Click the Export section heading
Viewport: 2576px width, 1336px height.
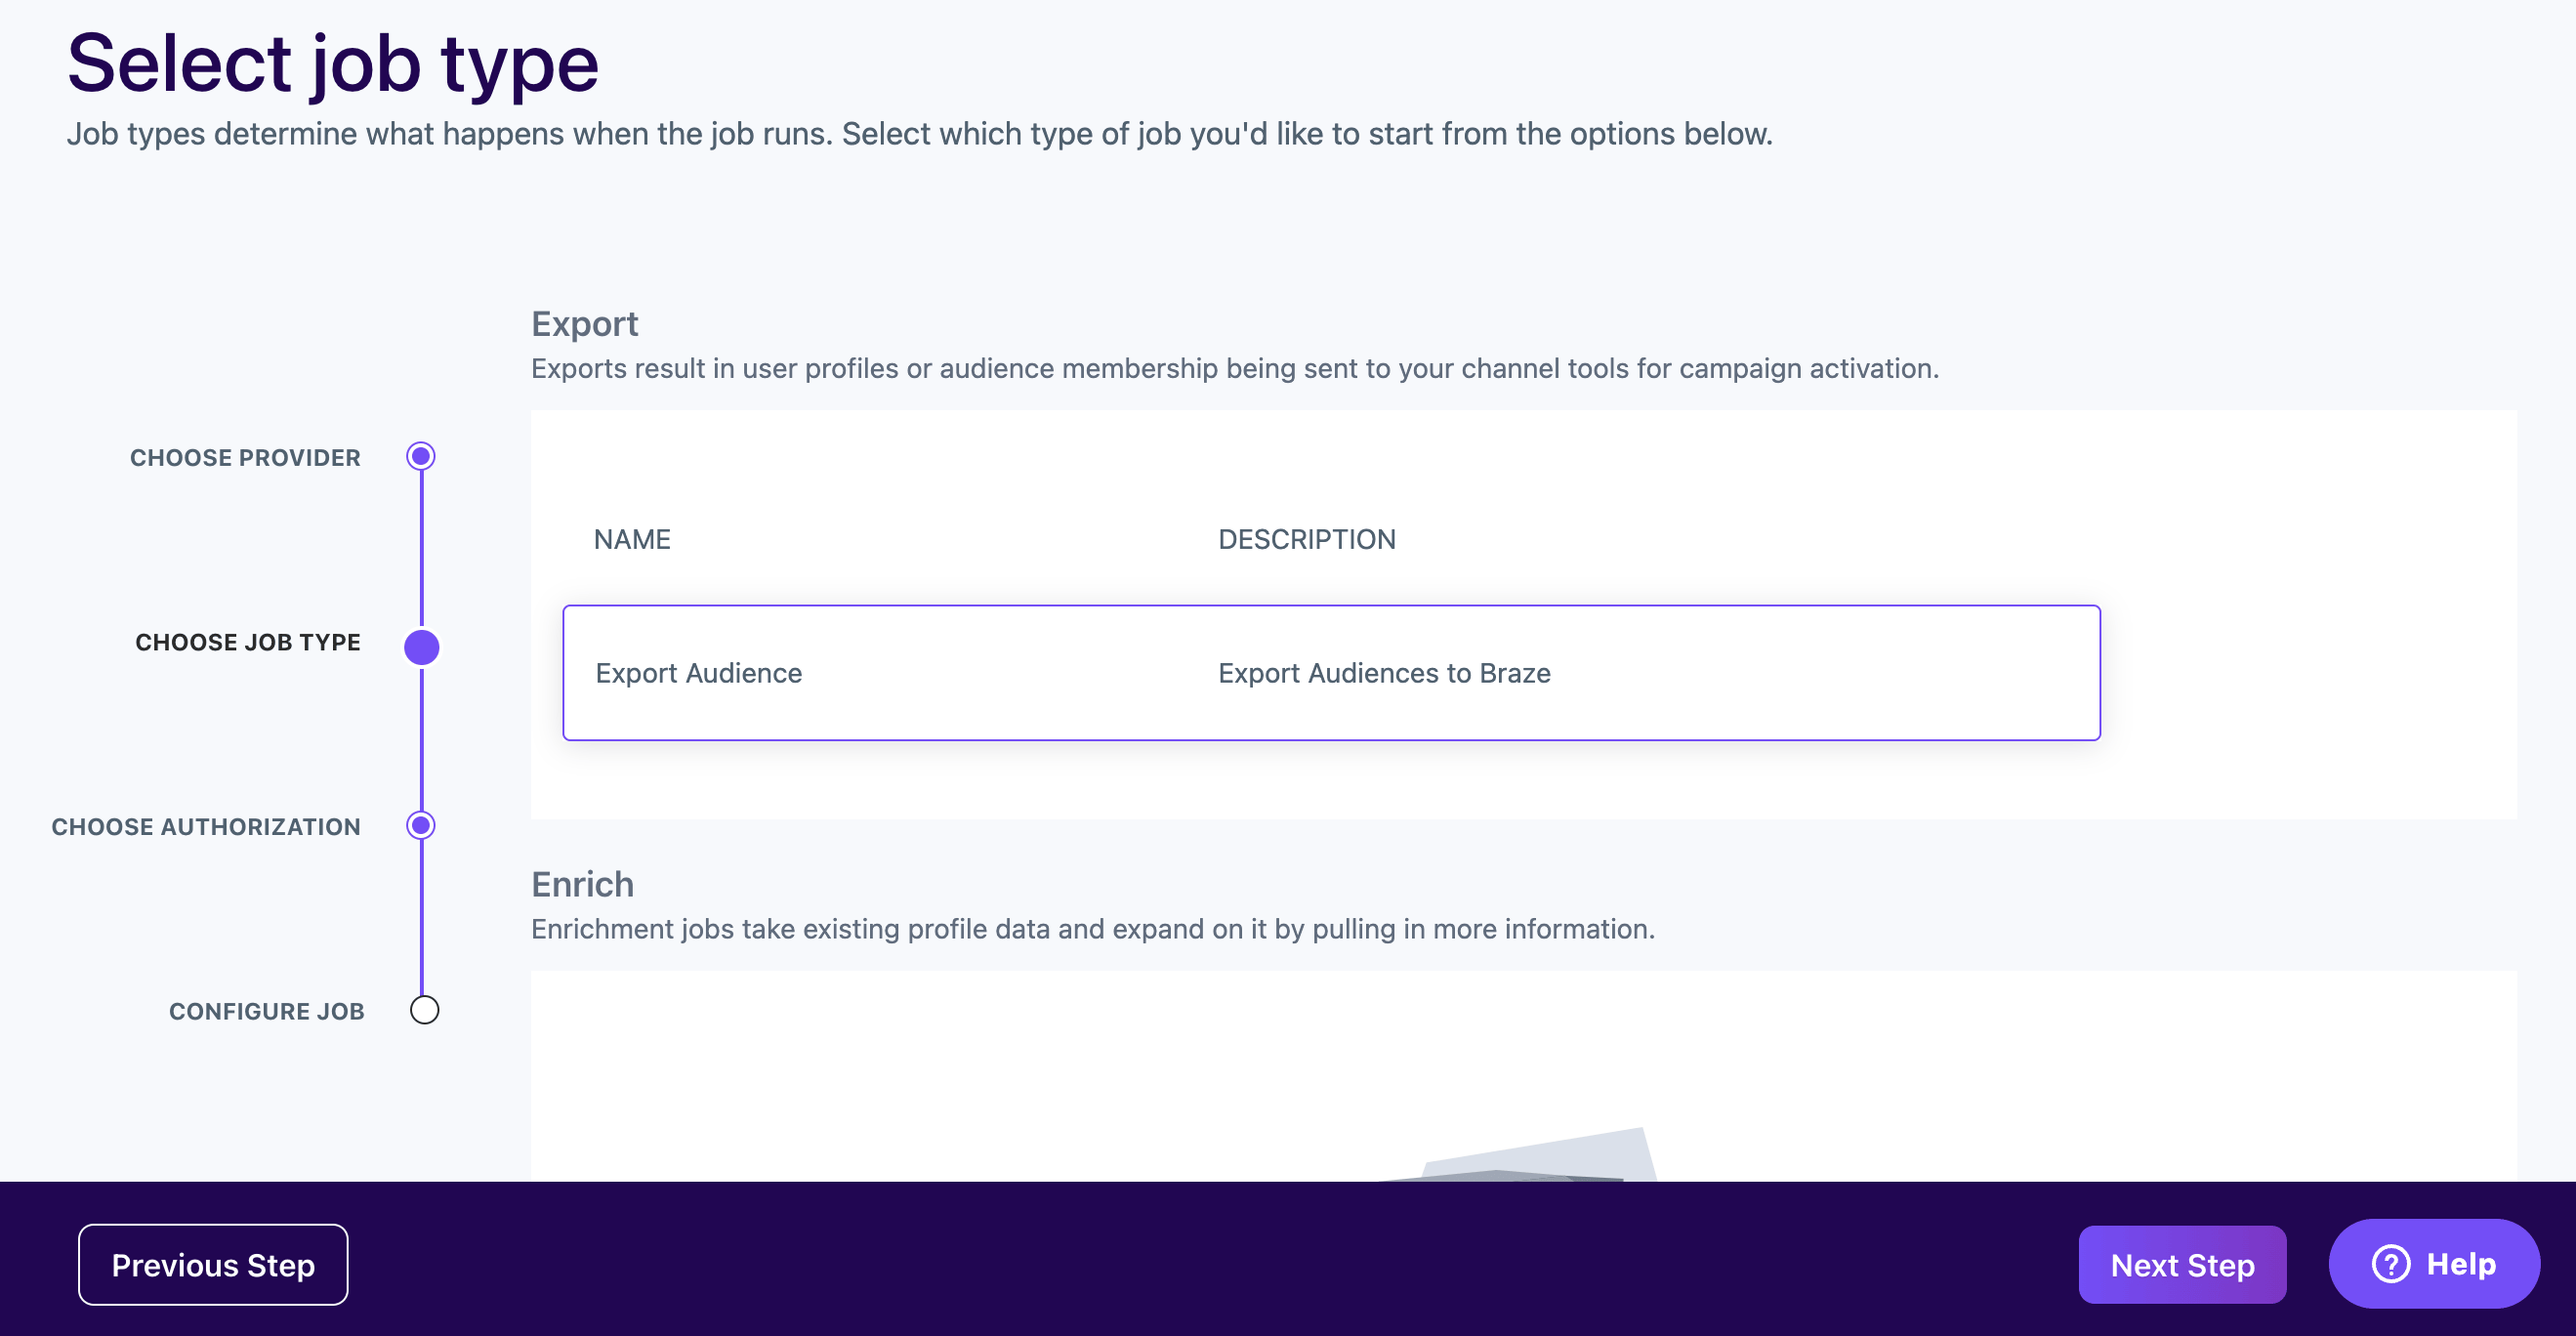pyautogui.click(x=584, y=324)
